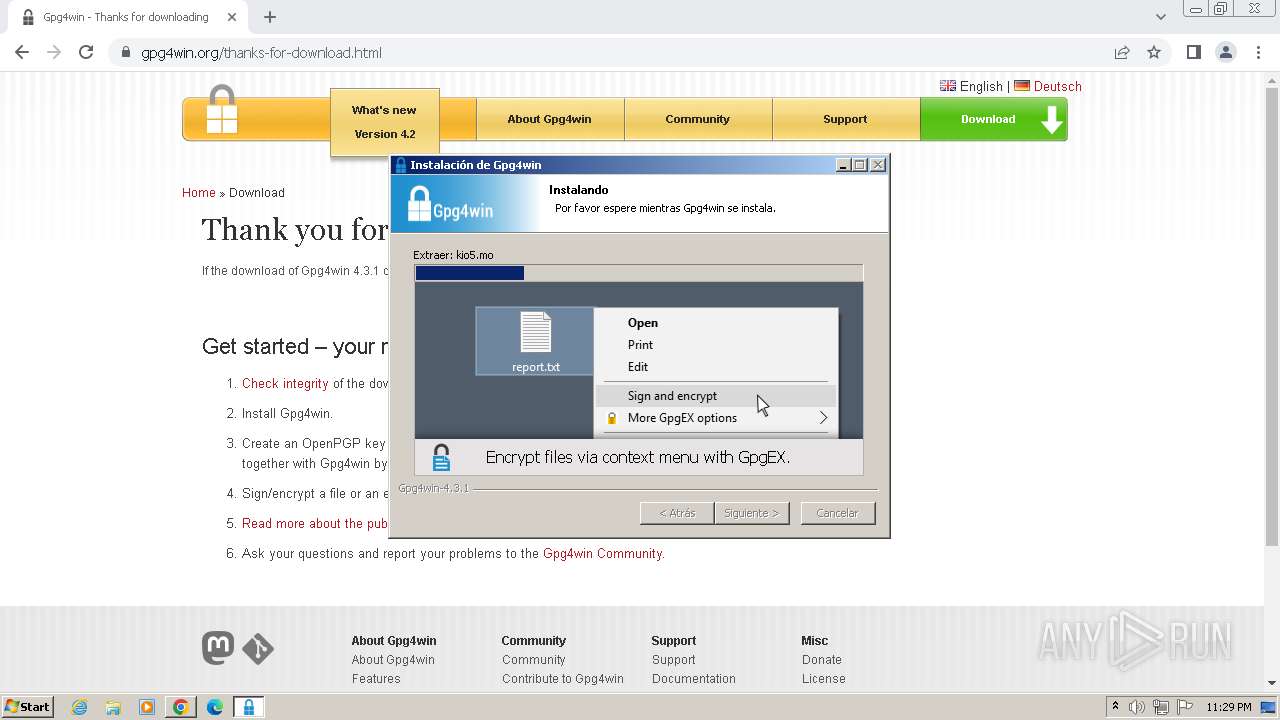Click the browser forward arrow

(54, 53)
